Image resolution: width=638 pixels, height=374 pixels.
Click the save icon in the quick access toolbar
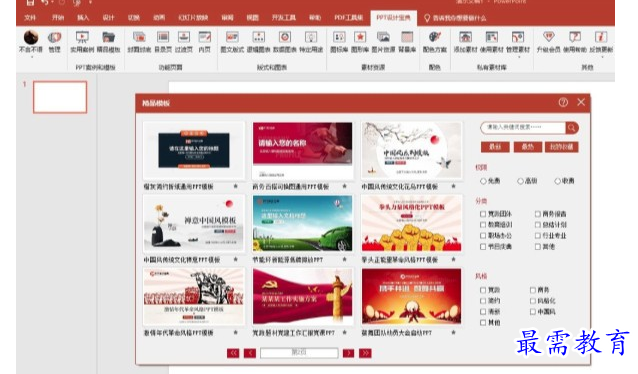[30, 2]
